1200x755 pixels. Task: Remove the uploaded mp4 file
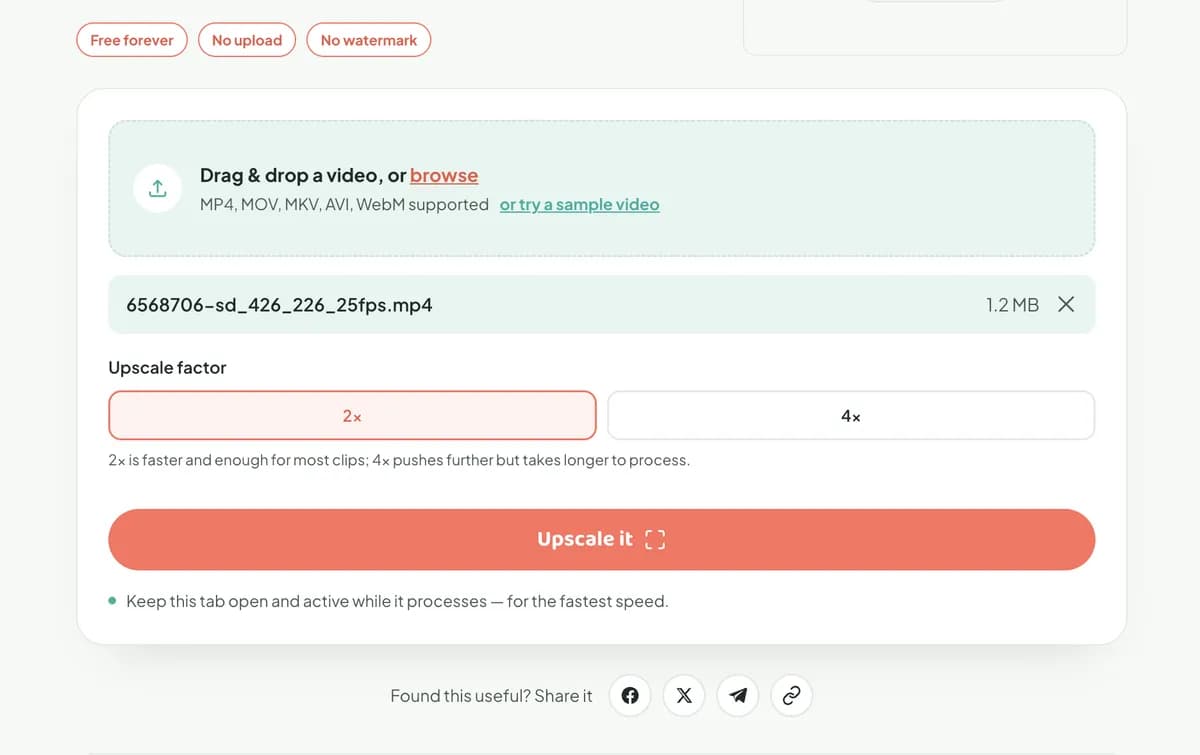(x=1066, y=304)
